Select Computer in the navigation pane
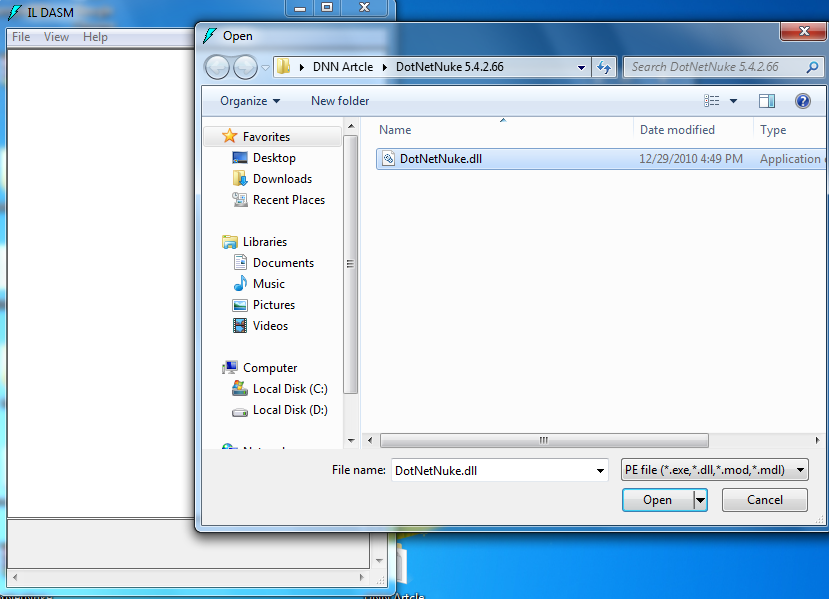 tap(270, 368)
